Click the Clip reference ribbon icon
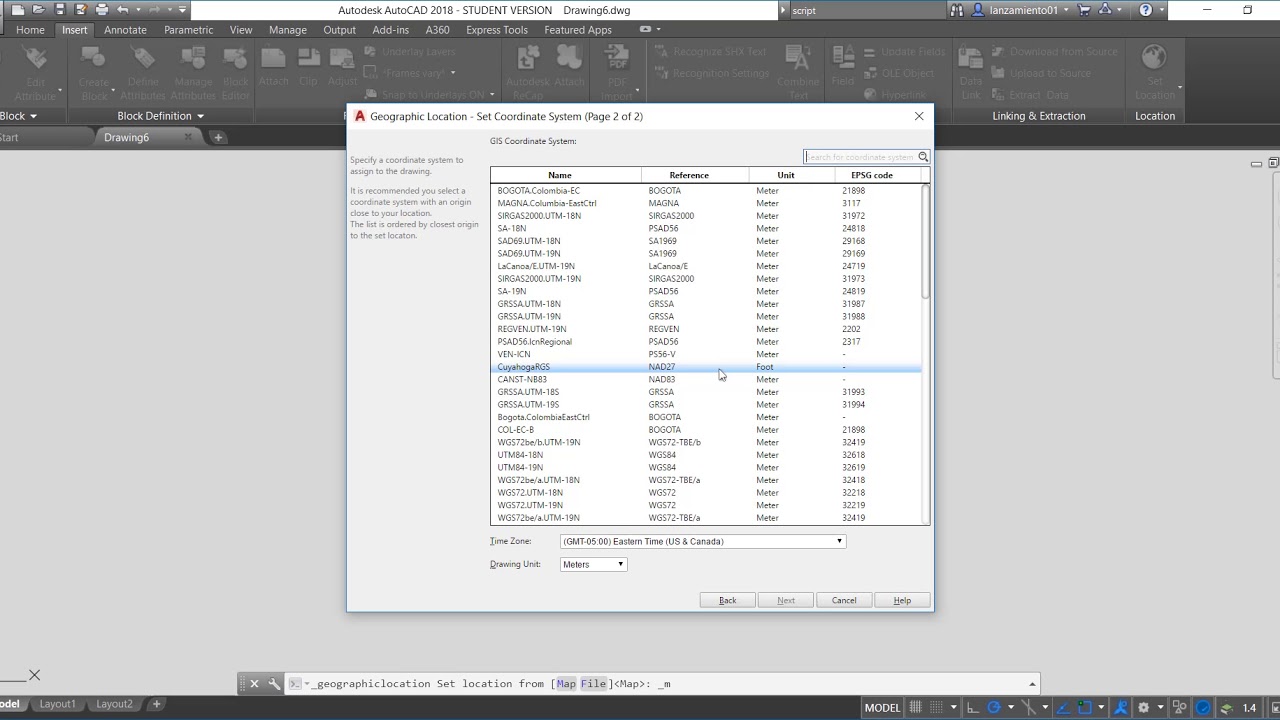 308,59
